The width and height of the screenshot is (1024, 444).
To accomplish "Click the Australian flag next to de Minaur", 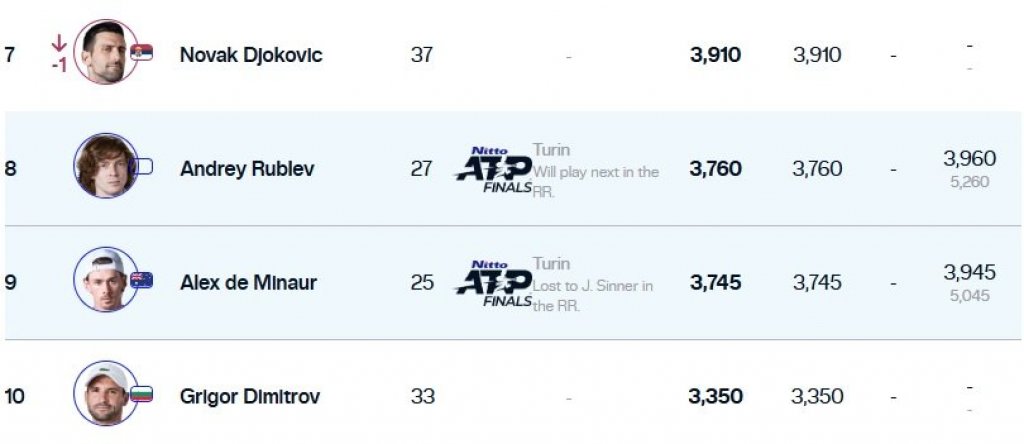I will 142,280.
